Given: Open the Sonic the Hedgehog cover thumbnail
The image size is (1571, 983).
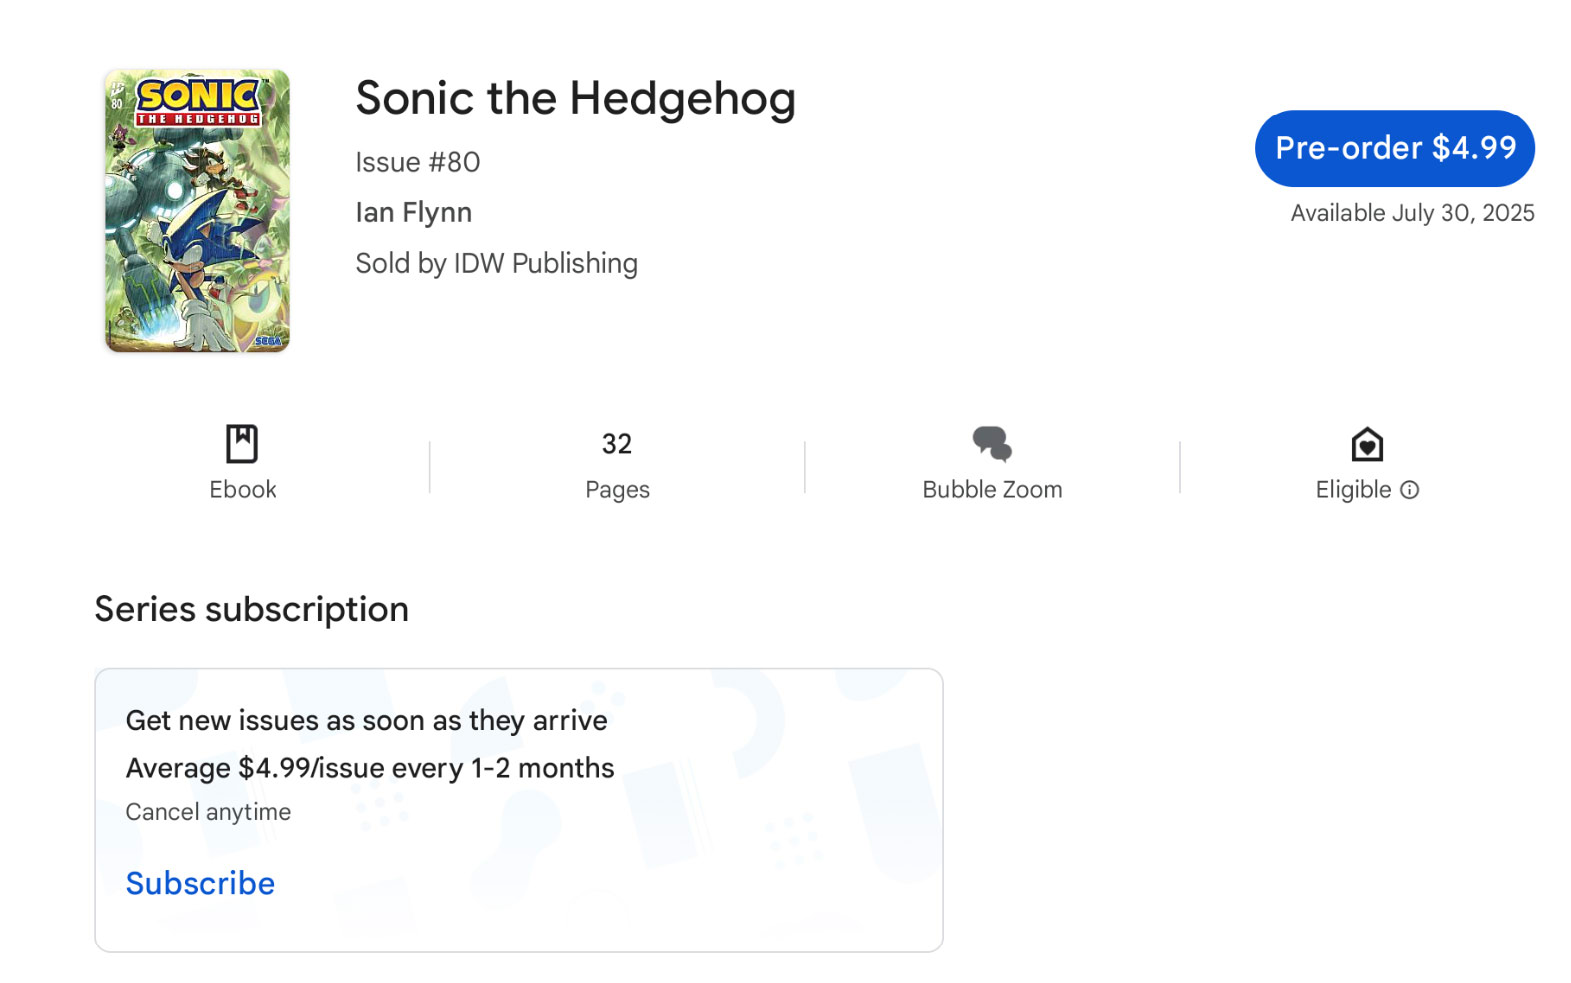Looking at the screenshot, I should pyautogui.click(x=197, y=211).
